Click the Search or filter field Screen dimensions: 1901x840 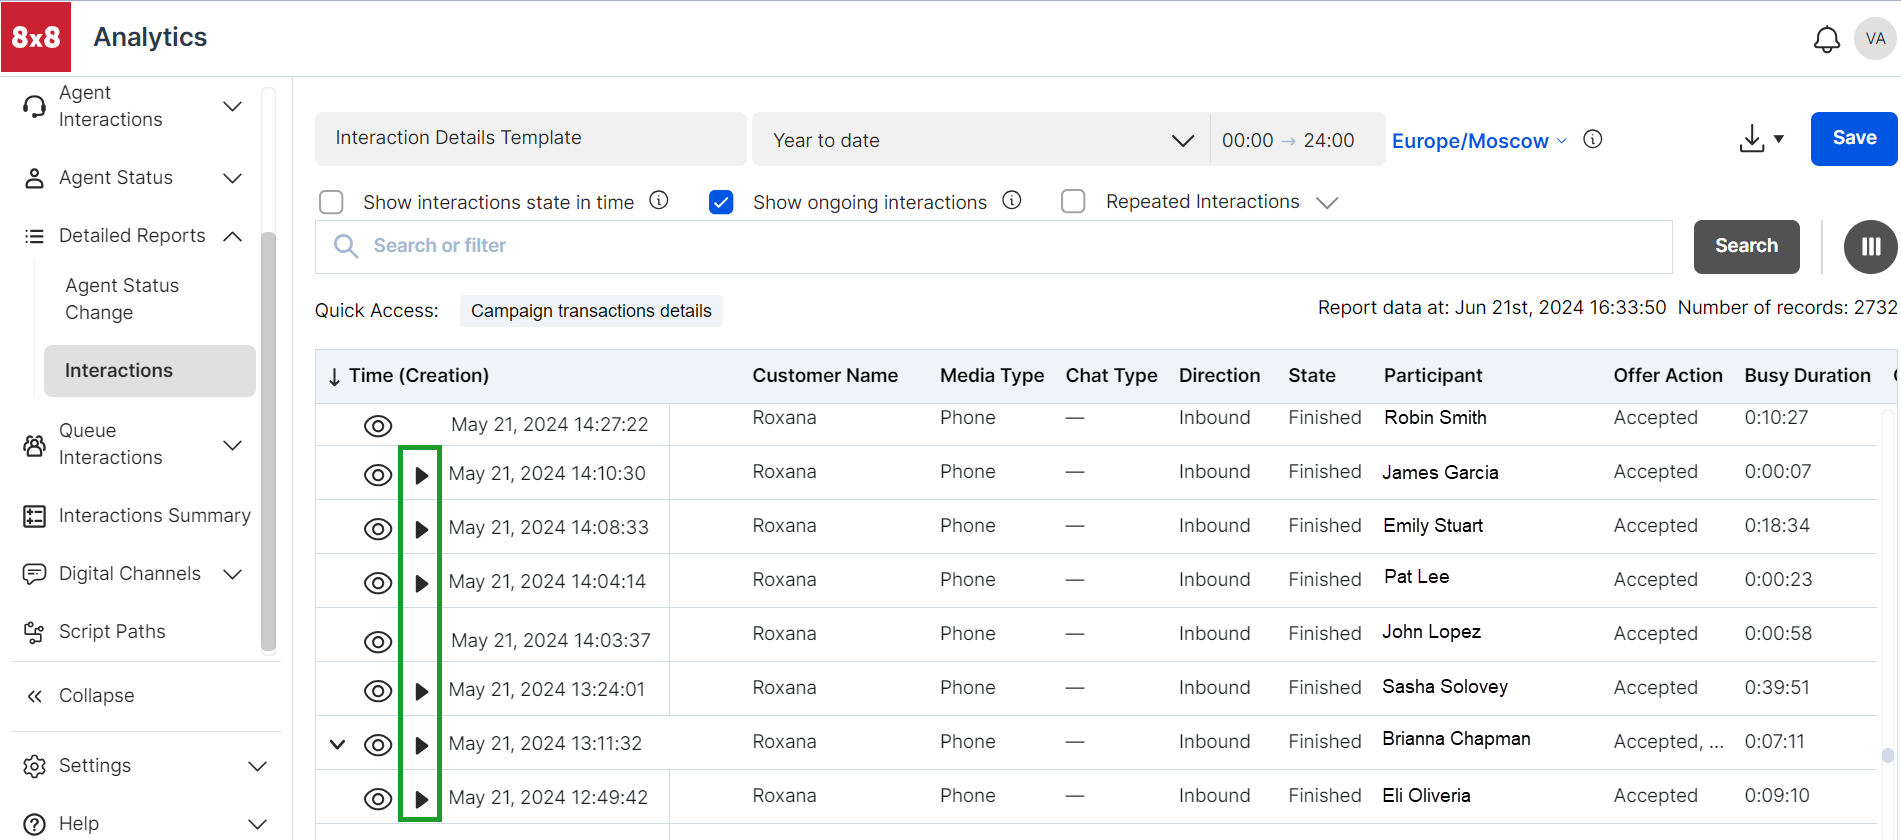click(x=994, y=246)
